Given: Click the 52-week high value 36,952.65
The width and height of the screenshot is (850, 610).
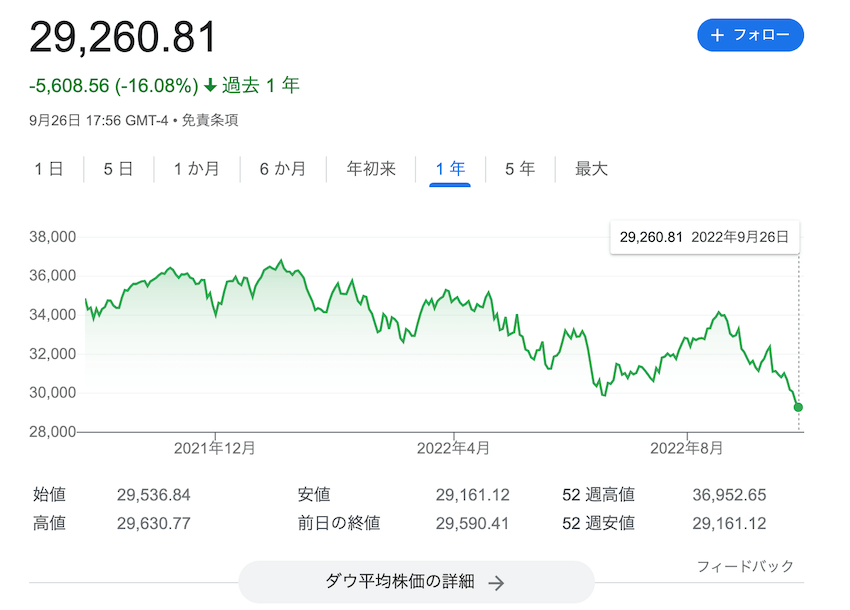Looking at the screenshot, I should tap(729, 495).
